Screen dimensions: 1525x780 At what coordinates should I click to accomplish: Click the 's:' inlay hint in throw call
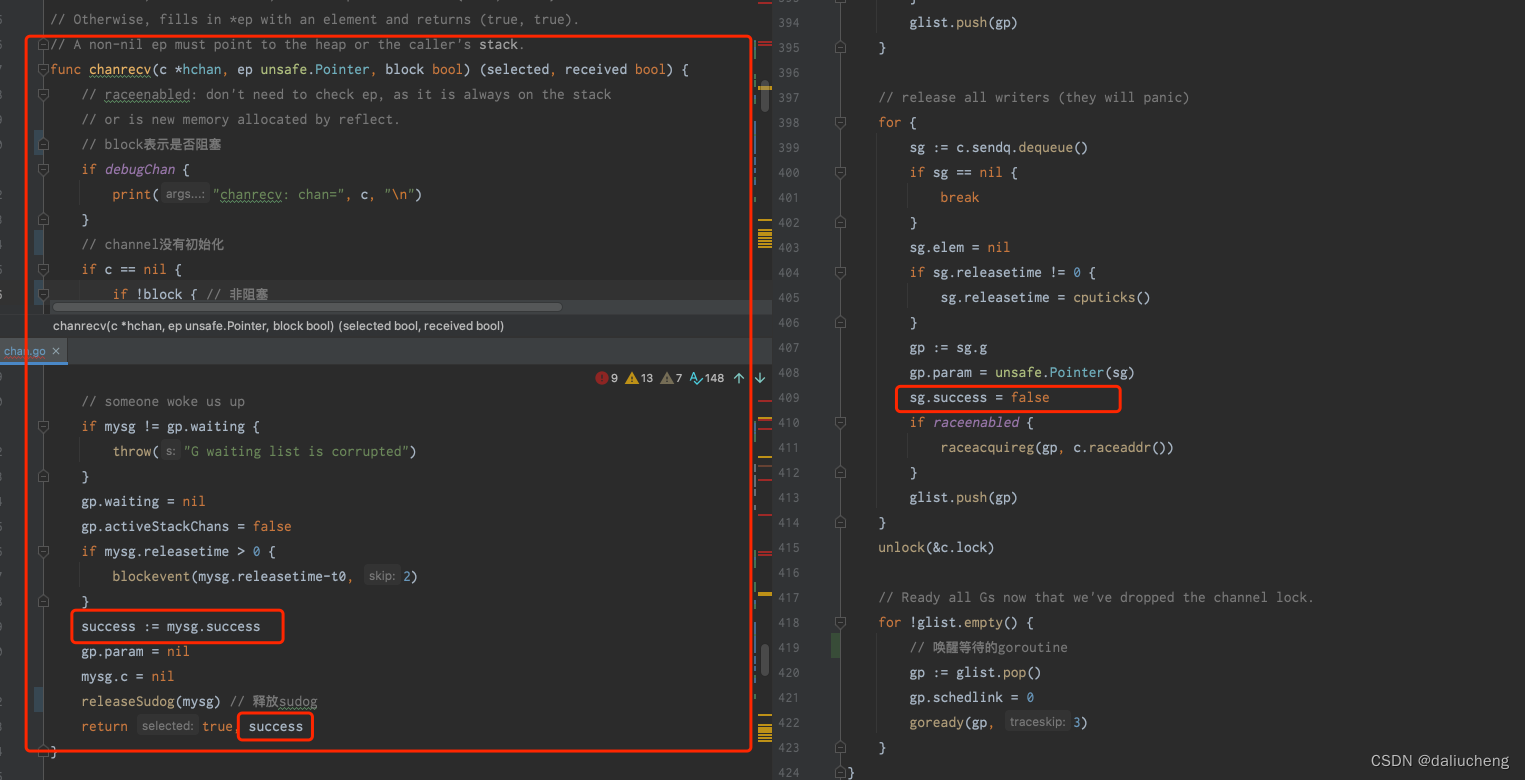coord(170,451)
